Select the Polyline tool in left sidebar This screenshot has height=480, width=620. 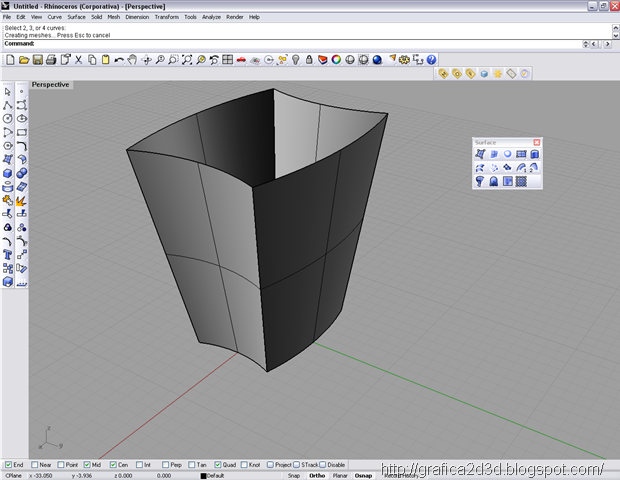(8, 105)
